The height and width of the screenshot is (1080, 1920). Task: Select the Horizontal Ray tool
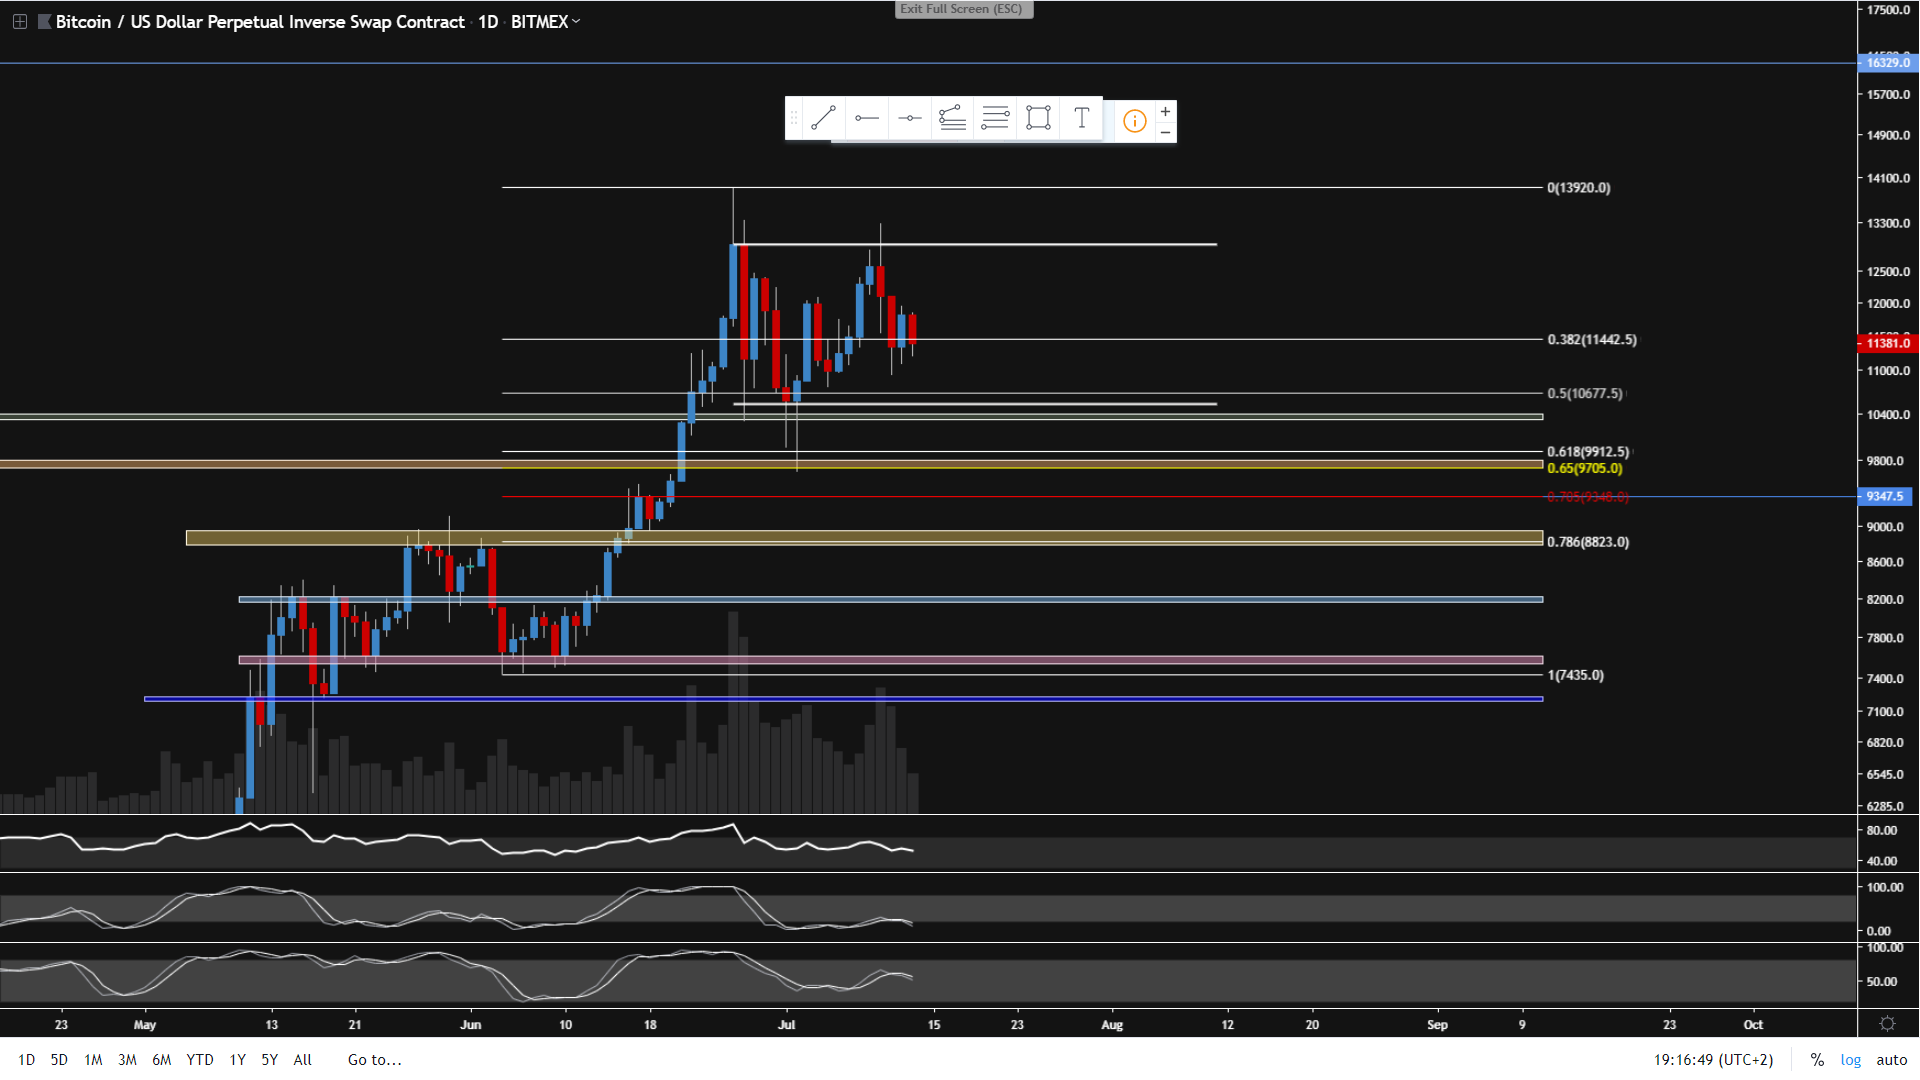point(866,119)
